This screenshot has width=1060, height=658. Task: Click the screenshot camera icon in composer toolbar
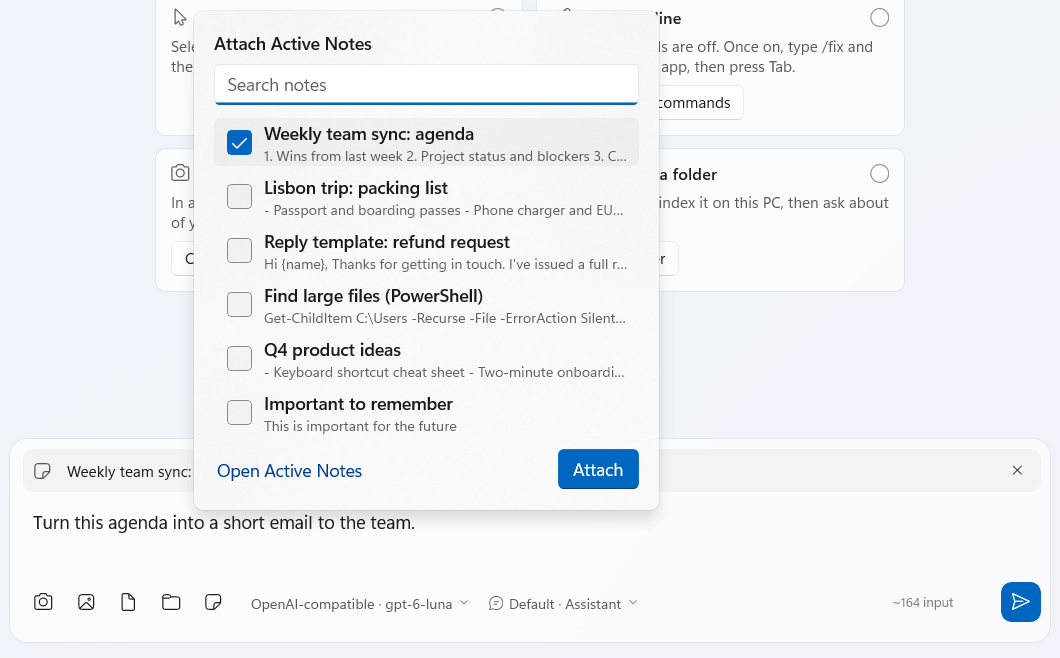pyautogui.click(x=43, y=602)
